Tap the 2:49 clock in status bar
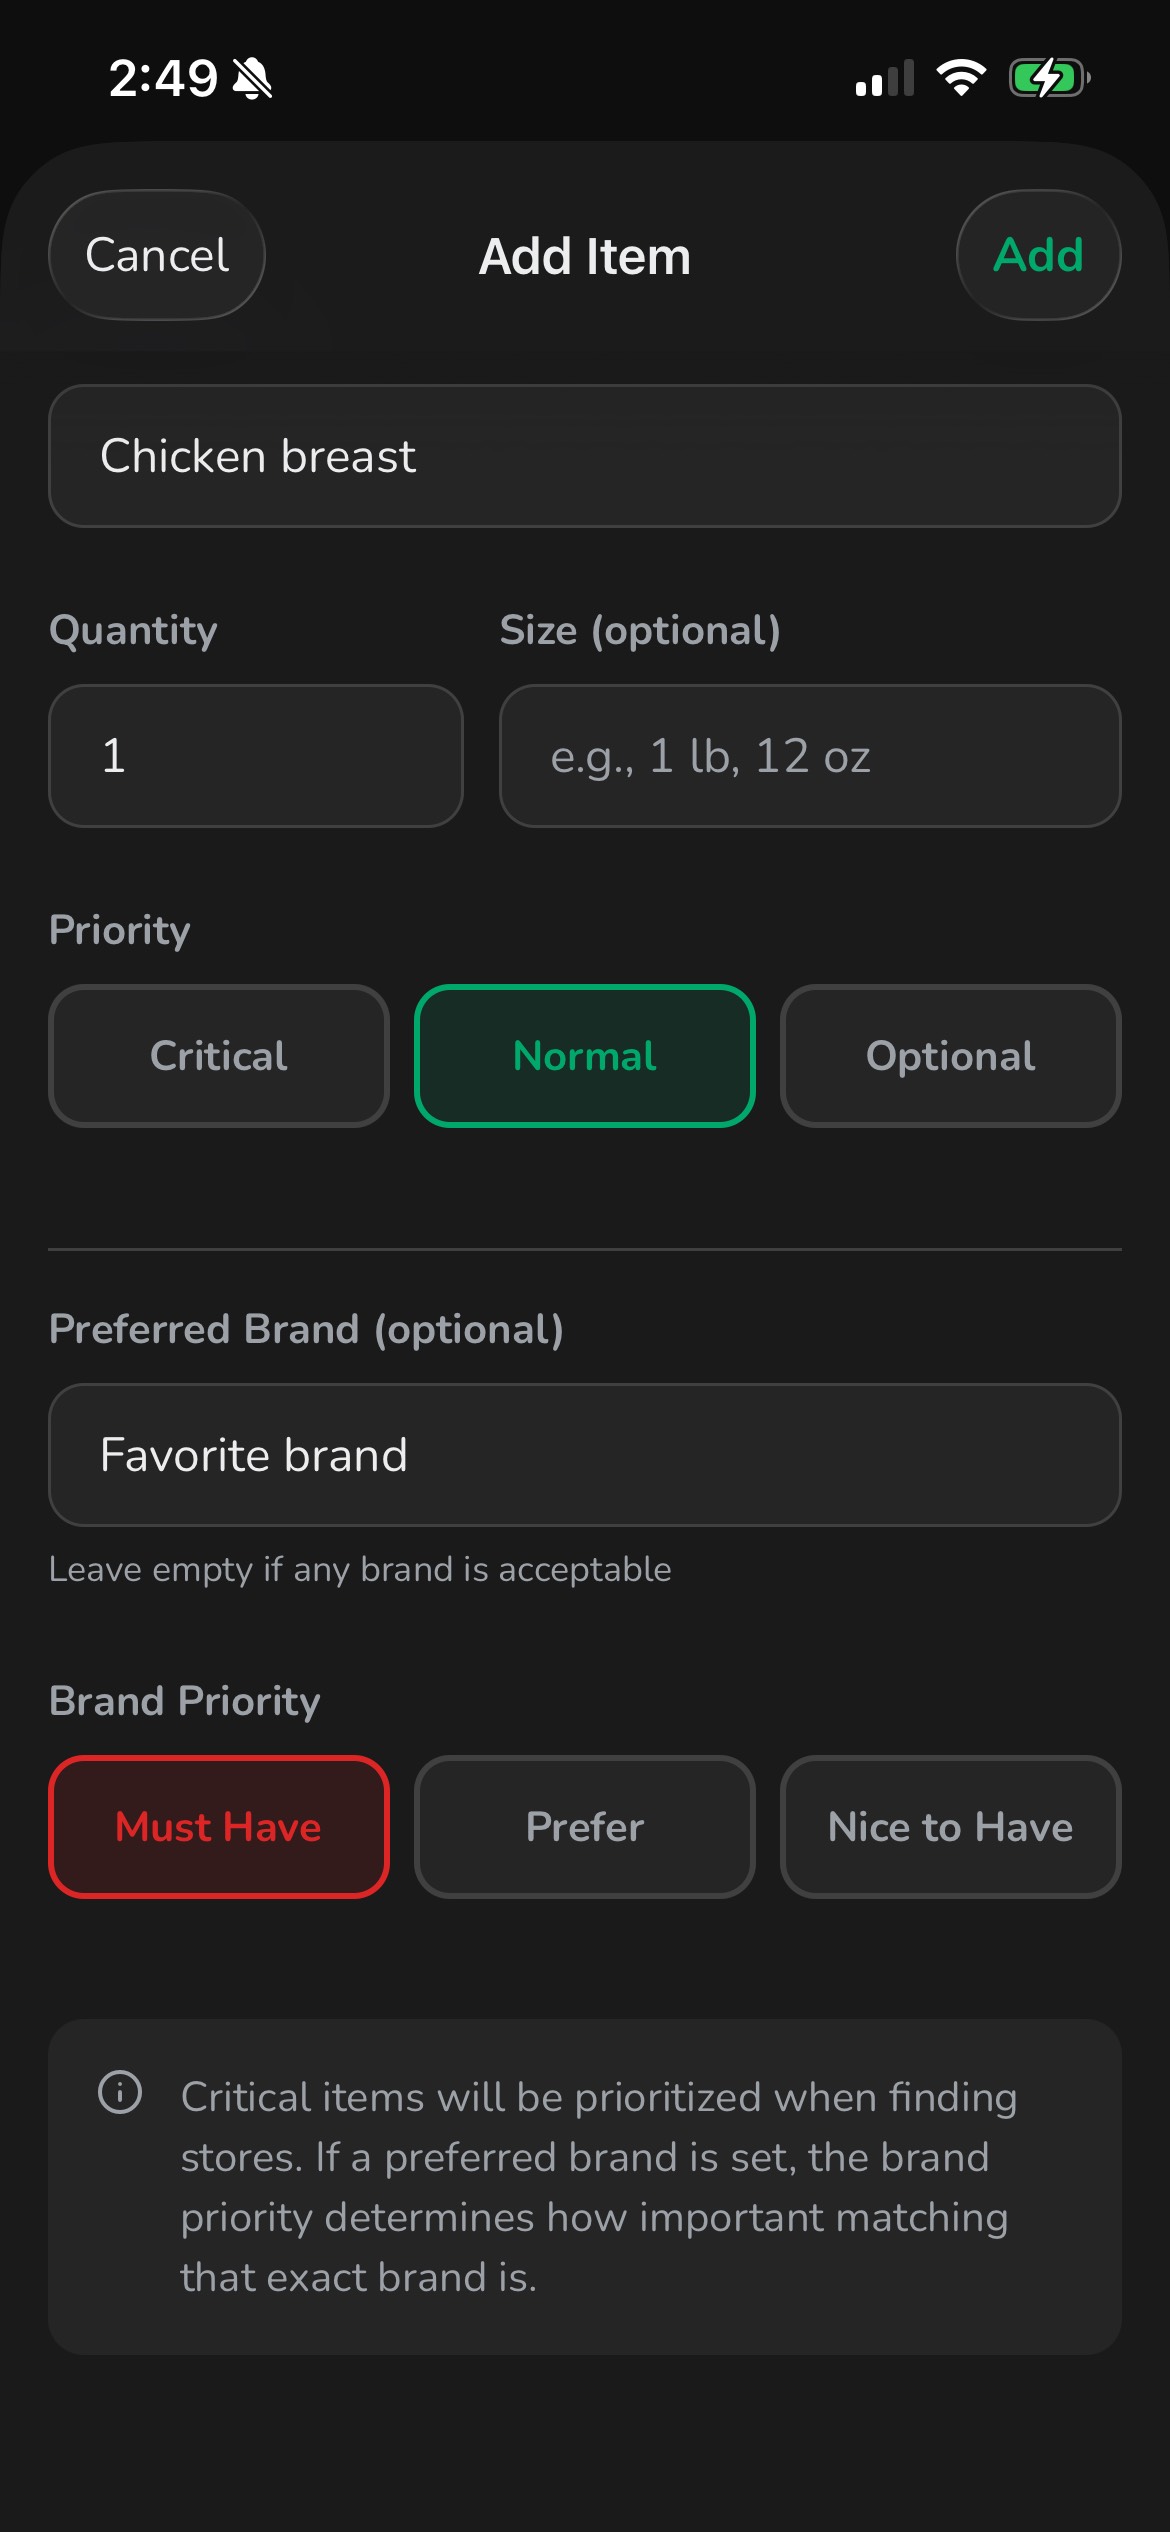Viewport: 1170px width, 2532px height. 163,78
